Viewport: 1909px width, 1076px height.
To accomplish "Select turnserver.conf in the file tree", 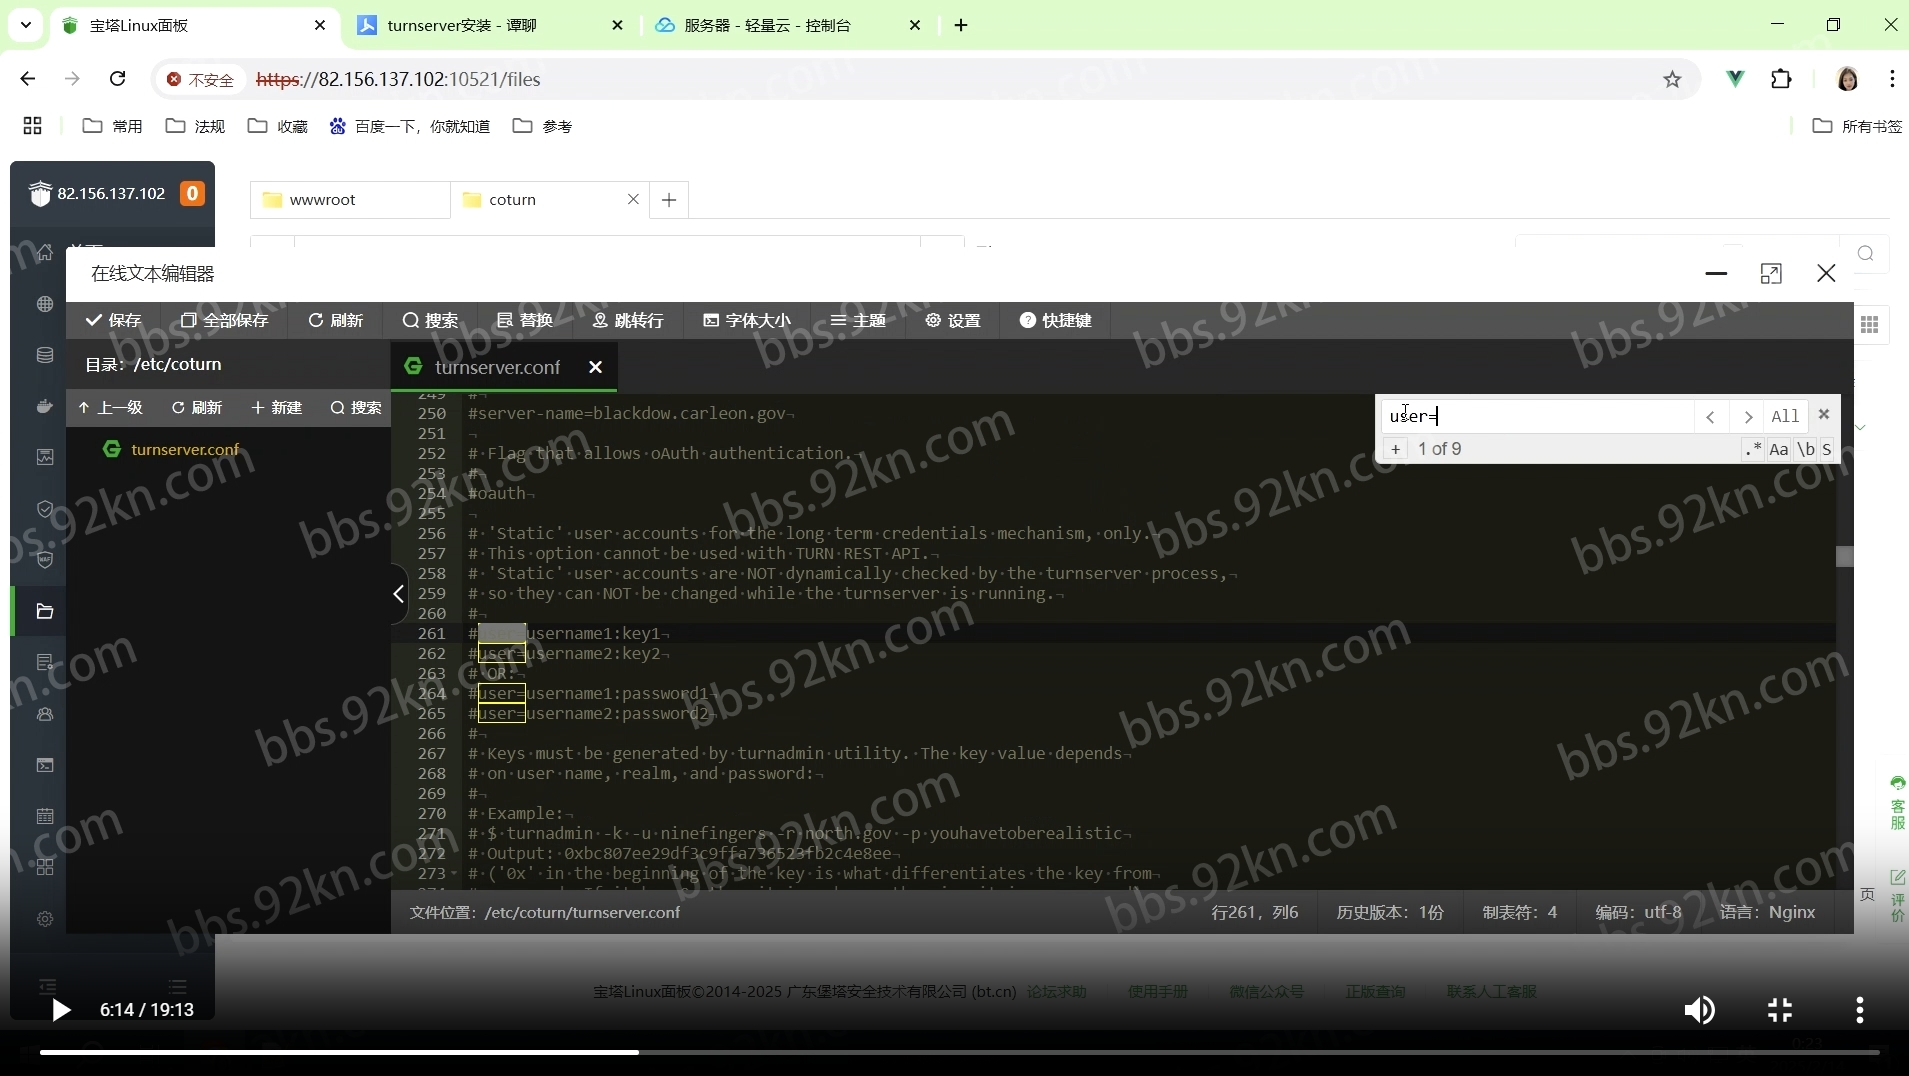I will 185,449.
